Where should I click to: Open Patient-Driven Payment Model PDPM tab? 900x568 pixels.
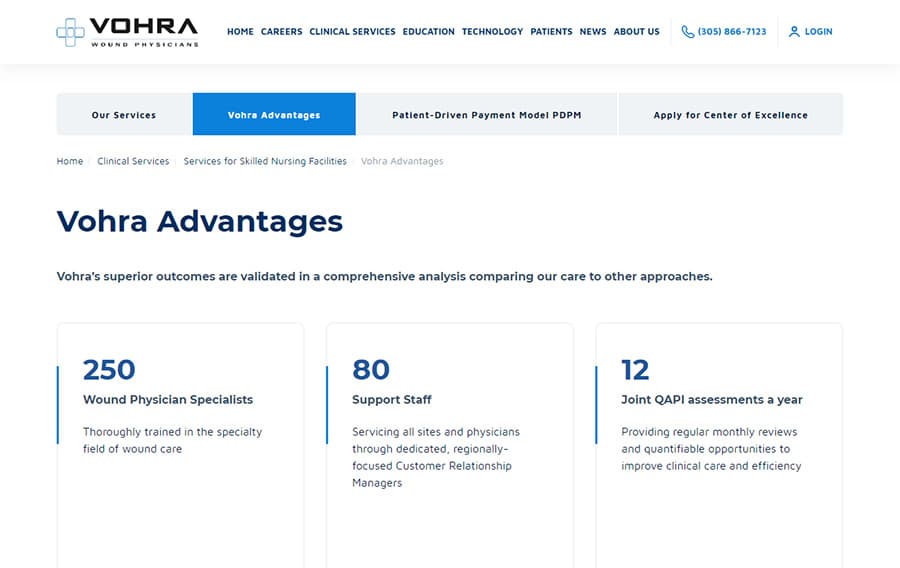[486, 115]
